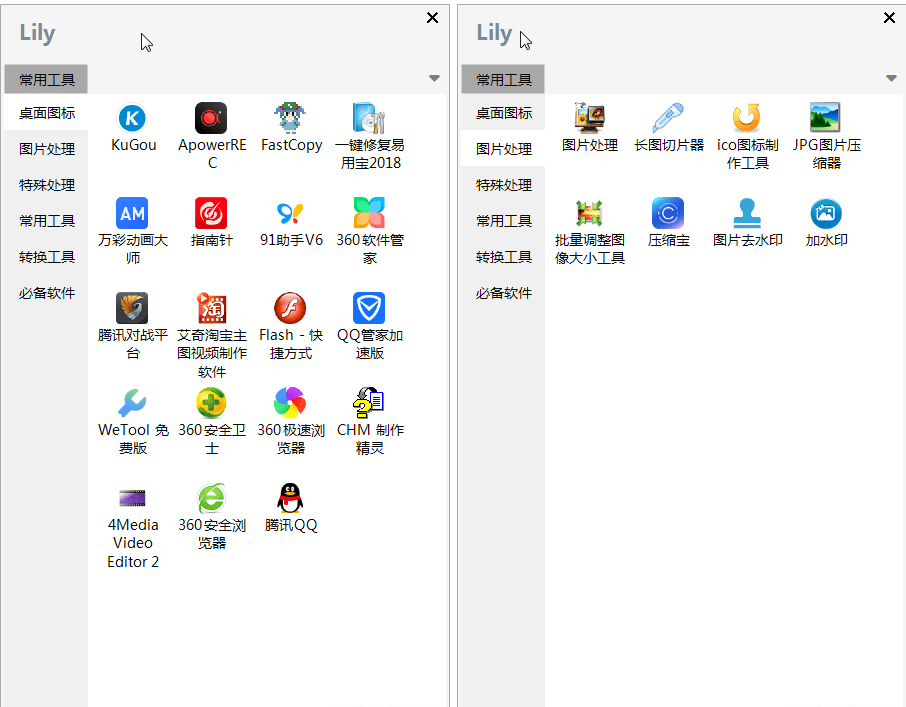Expand dropdown arrow in right window header
This screenshot has width=906, height=707.
click(892, 79)
